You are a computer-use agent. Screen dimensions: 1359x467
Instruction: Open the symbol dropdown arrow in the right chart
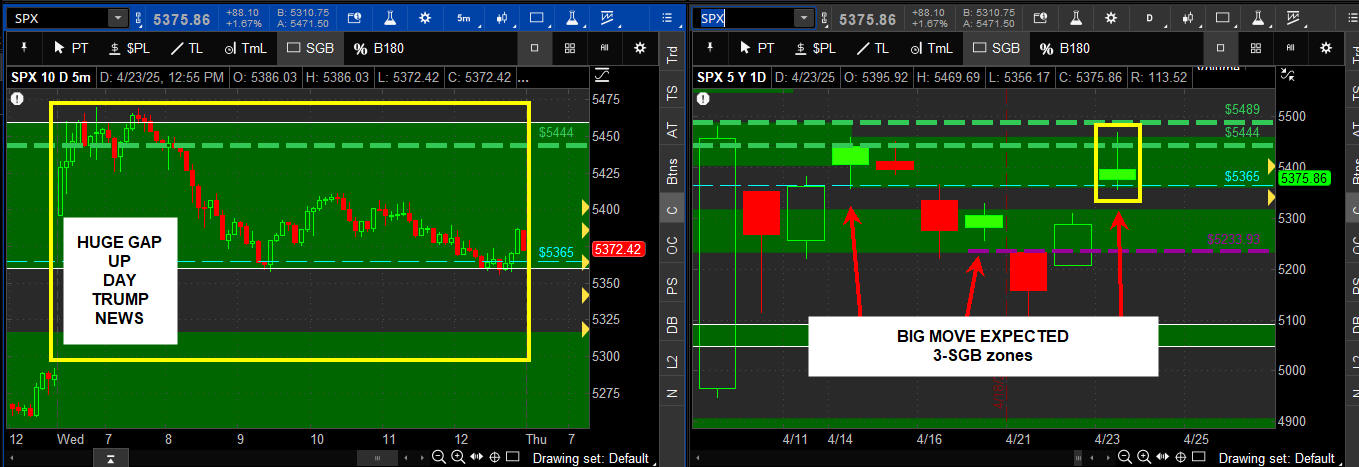tap(803, 18)
